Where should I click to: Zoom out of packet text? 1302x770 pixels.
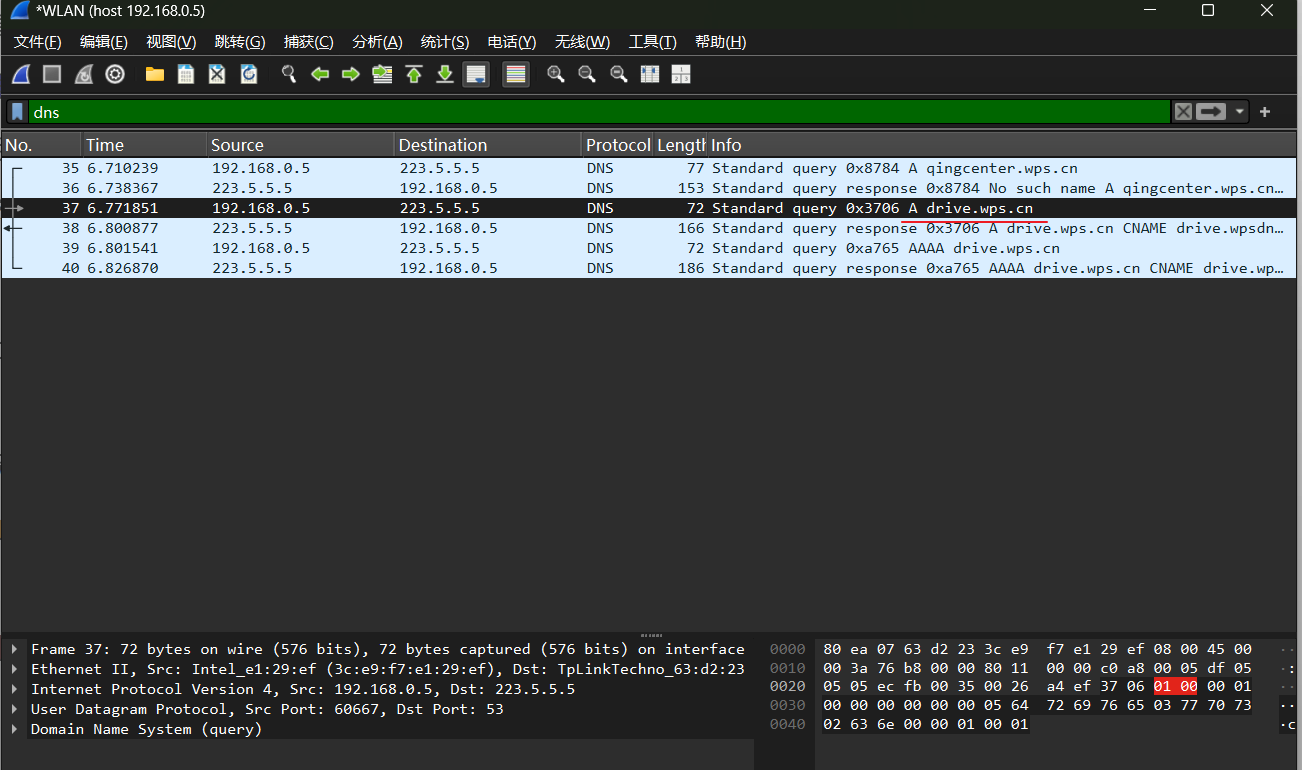pos(587,74)
